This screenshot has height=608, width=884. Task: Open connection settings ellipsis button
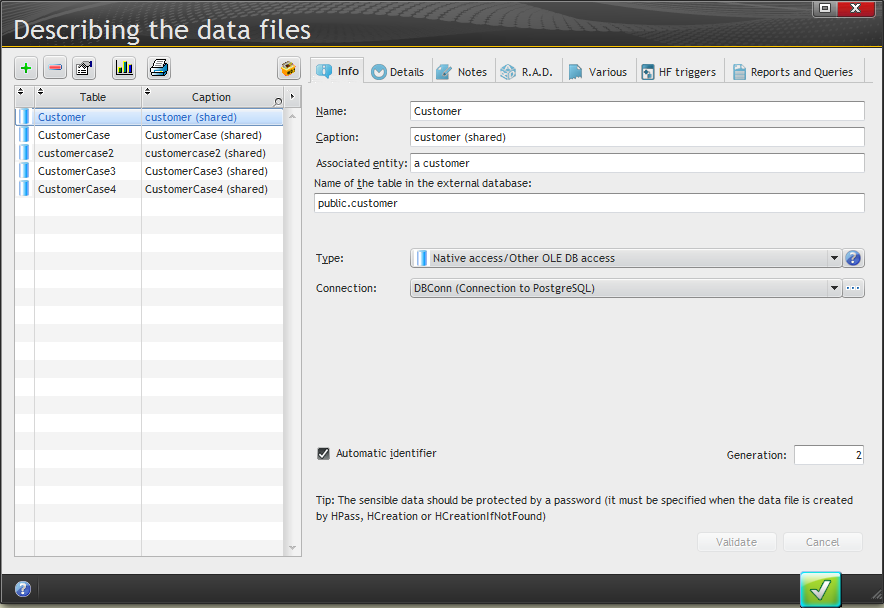[853, 288]
